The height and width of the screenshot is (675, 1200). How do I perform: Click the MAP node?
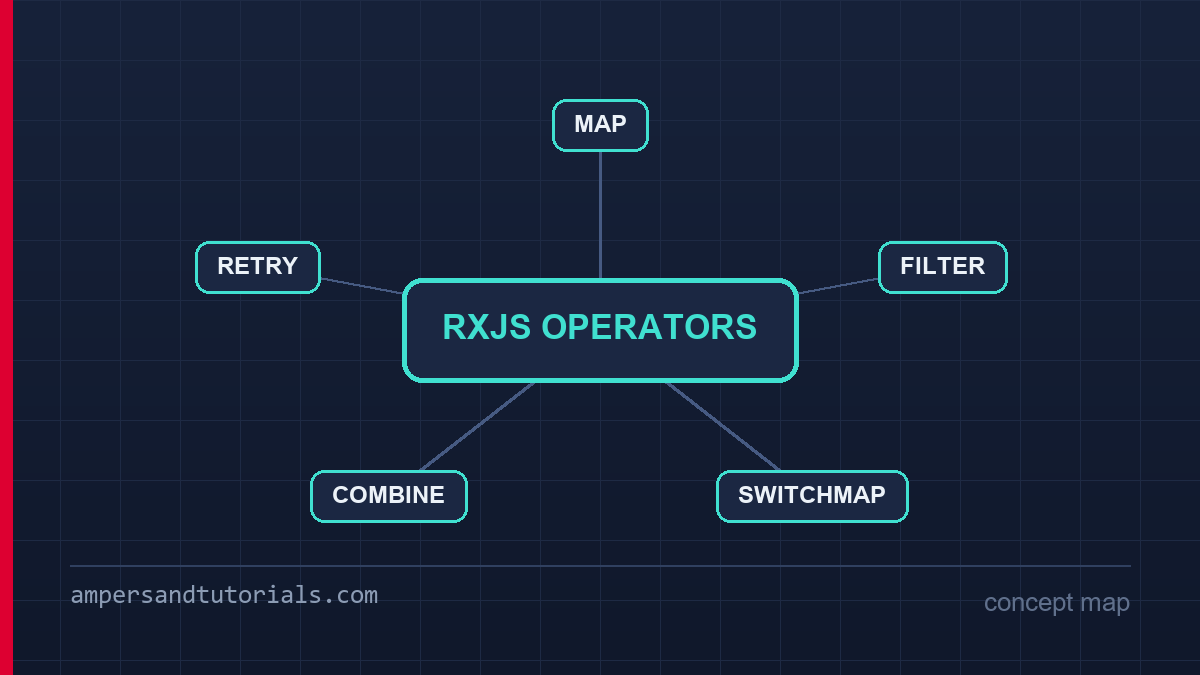click(600, 125)
